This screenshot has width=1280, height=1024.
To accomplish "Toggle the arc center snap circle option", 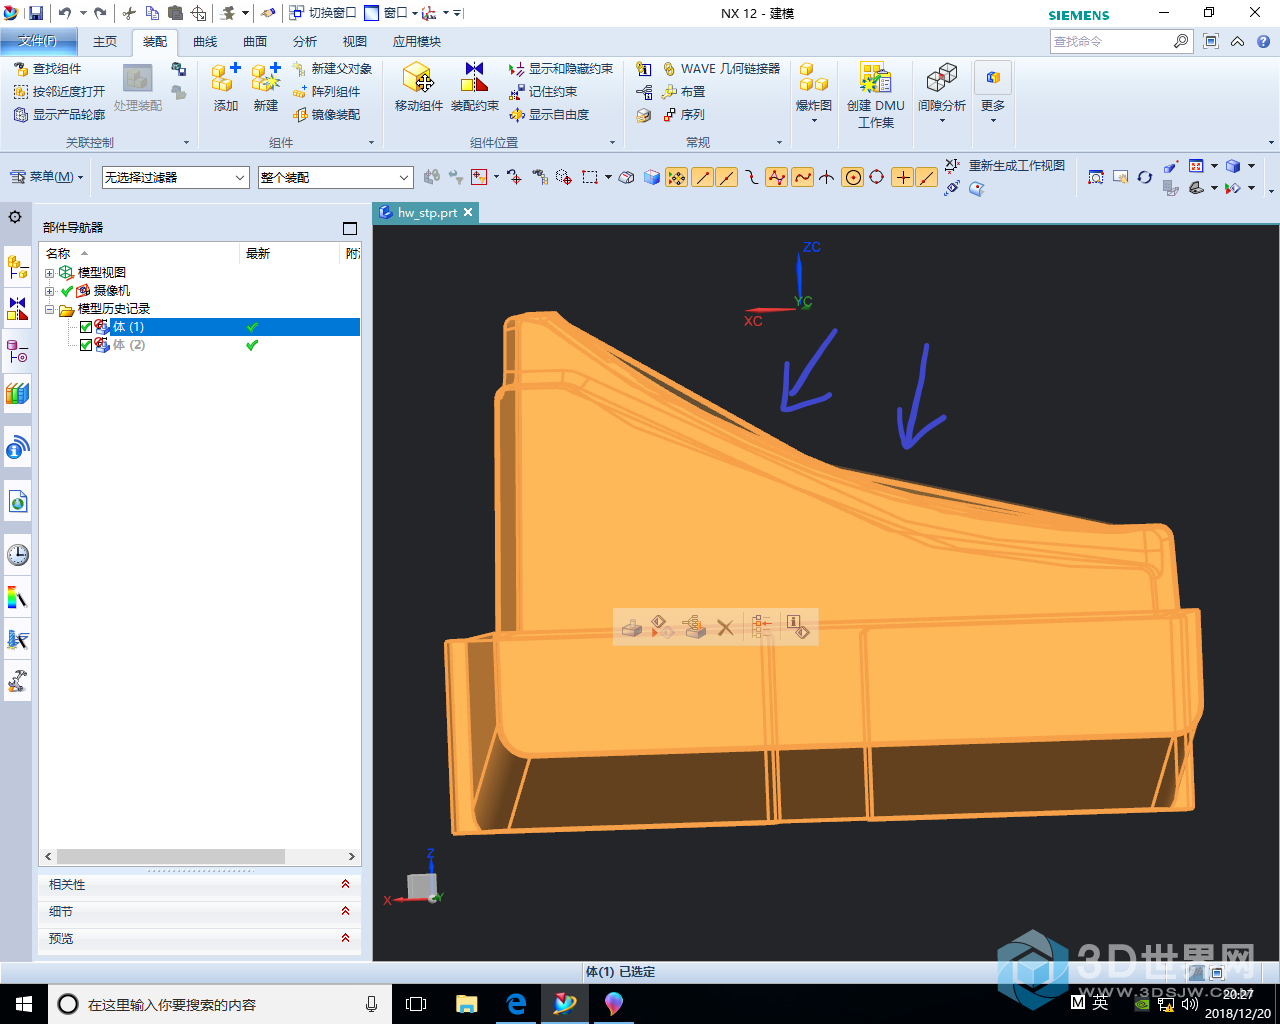I will click(x=853, y=177).
